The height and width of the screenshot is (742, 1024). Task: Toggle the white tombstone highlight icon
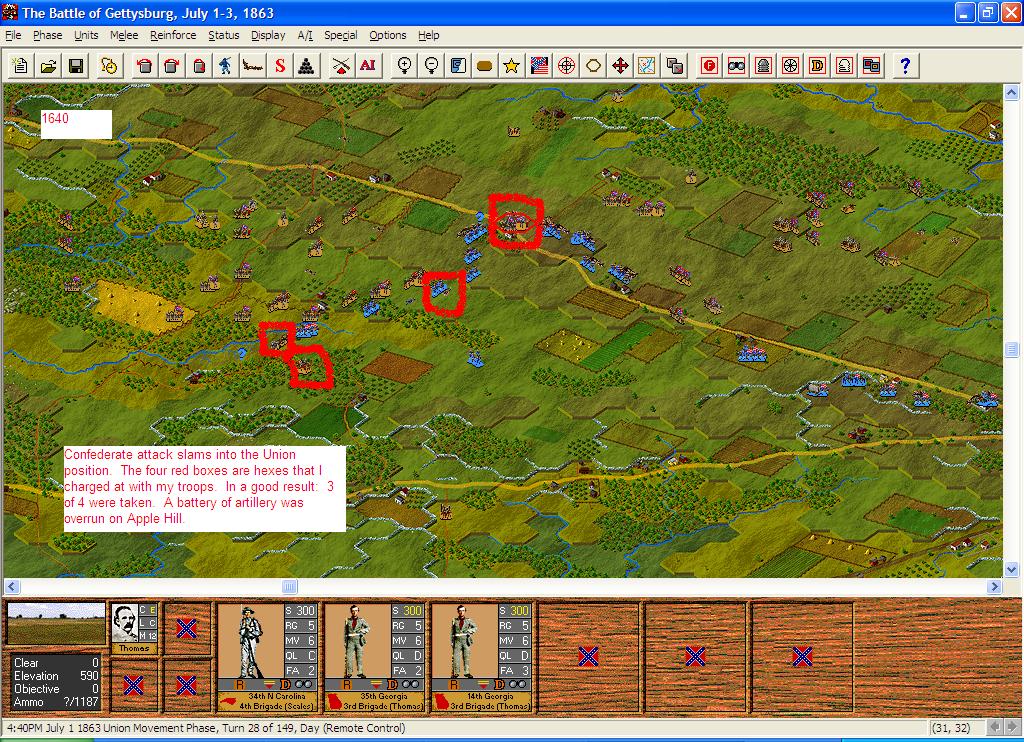coord(844,65)
